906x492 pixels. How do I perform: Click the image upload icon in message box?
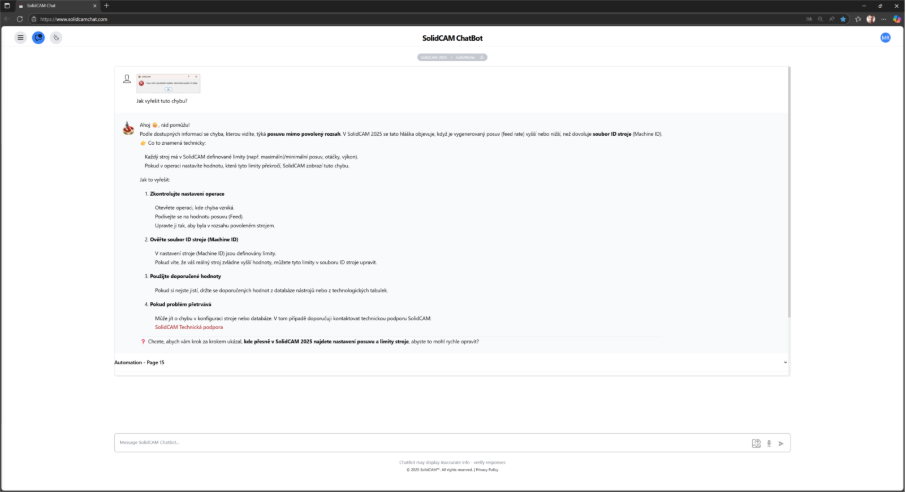pyautogui.click(x=756, y=443)
